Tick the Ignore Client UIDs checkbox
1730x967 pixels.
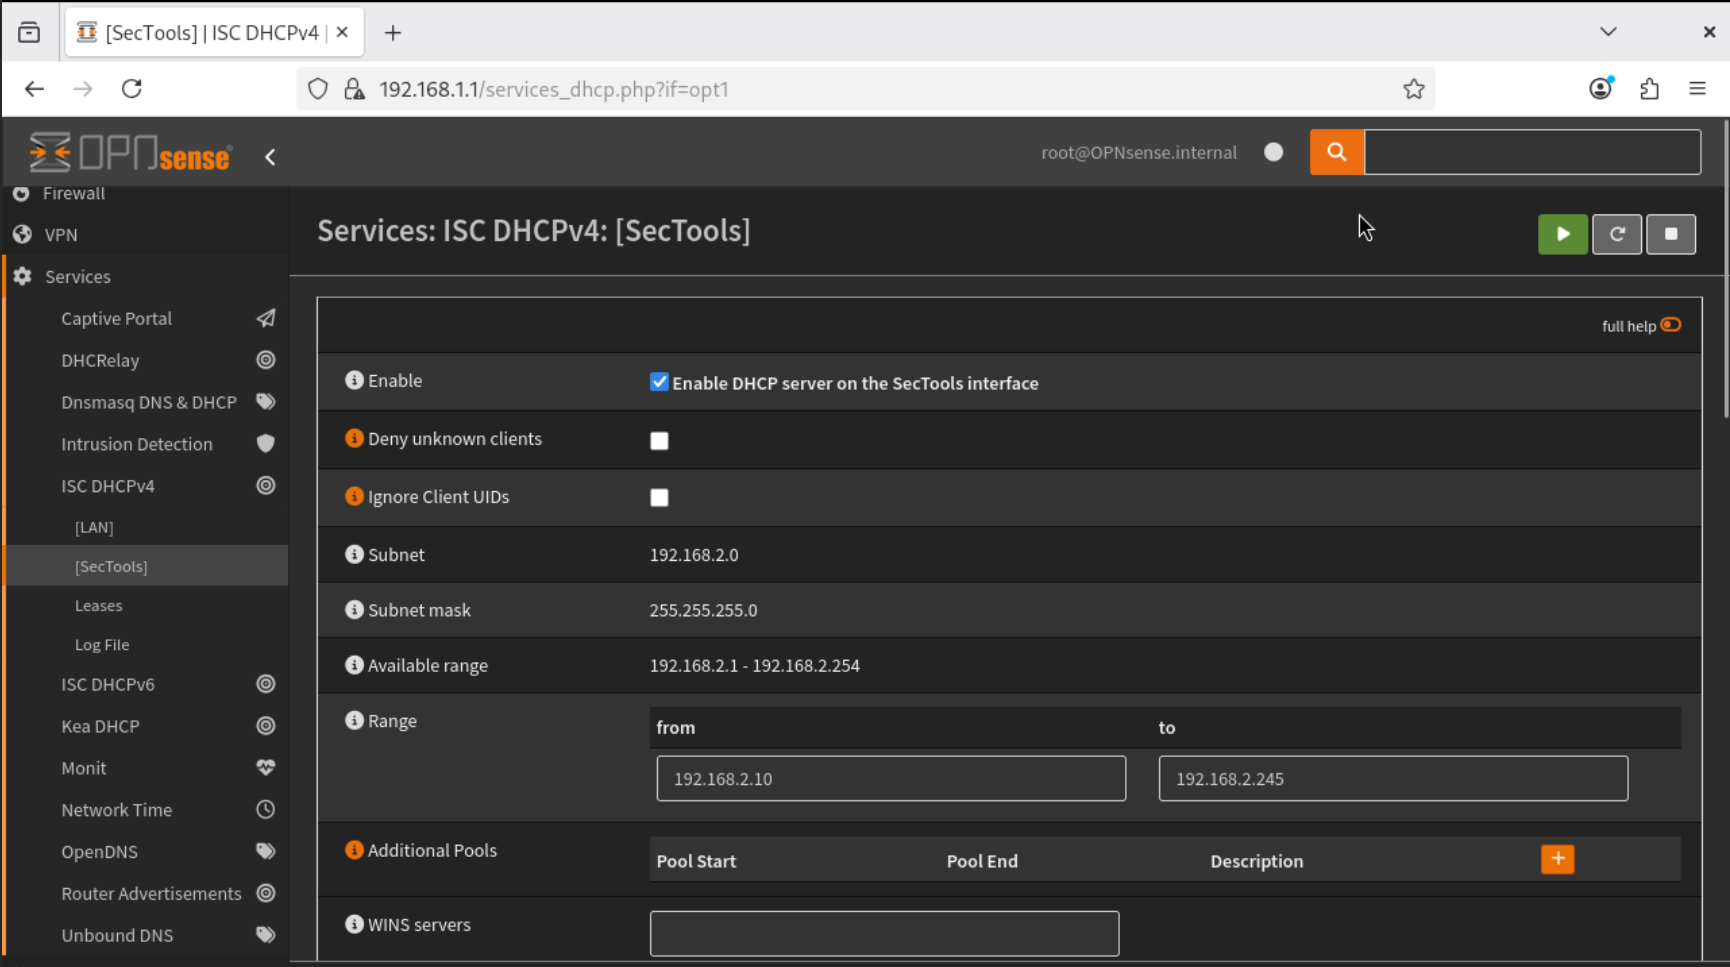(x=659, y=498)
